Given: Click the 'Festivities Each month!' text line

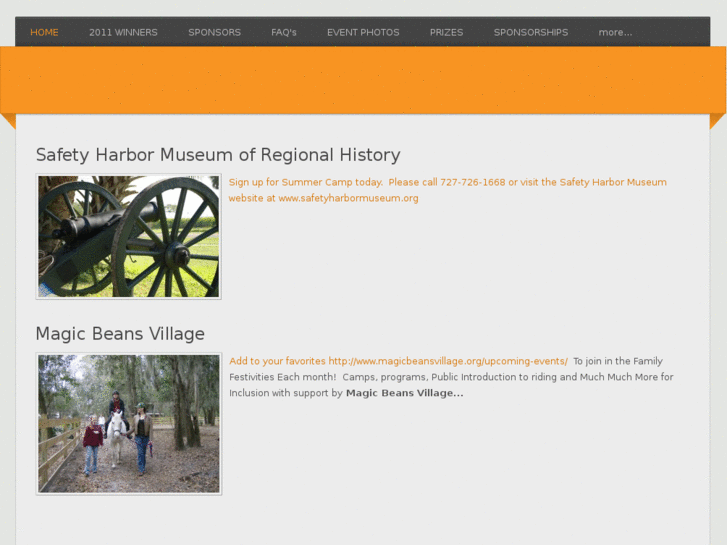Looking at the screenshot, I should tap(451, 377).
